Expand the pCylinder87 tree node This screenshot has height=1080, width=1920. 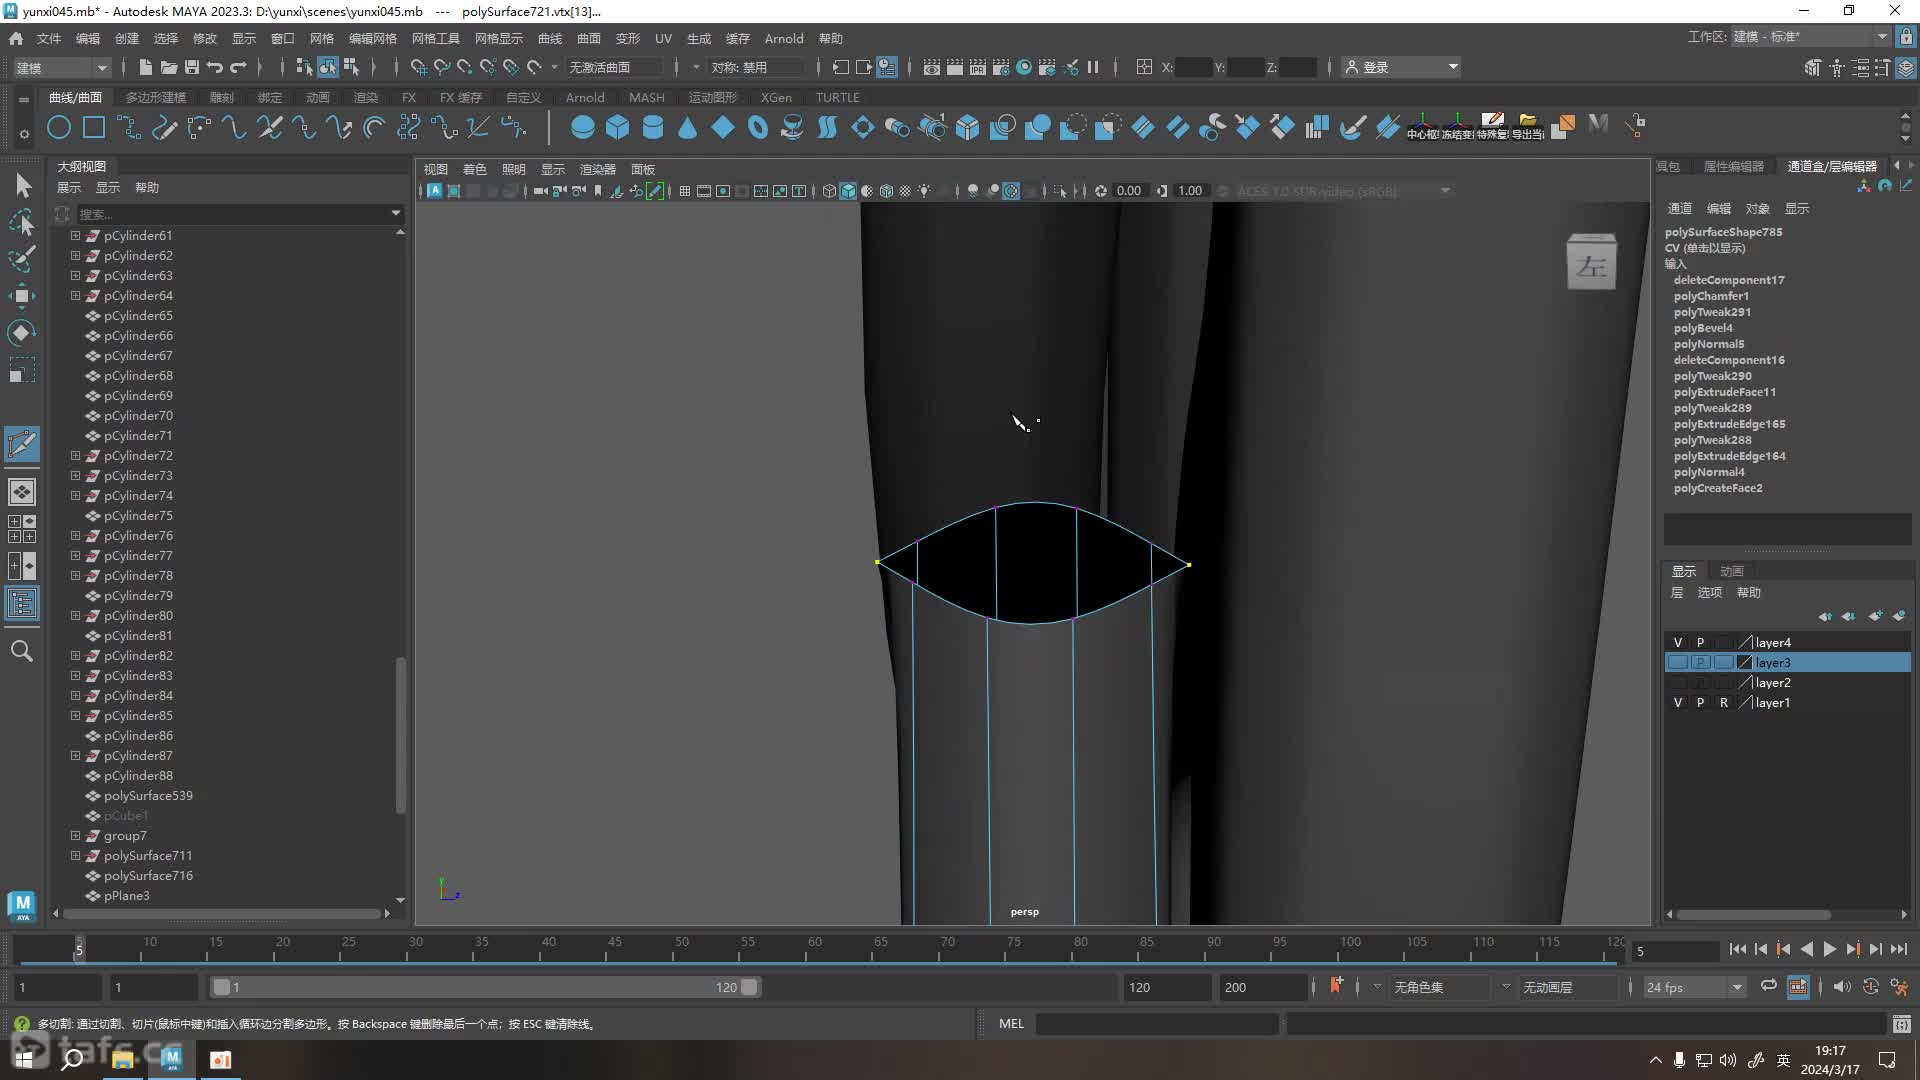[75, 755]
